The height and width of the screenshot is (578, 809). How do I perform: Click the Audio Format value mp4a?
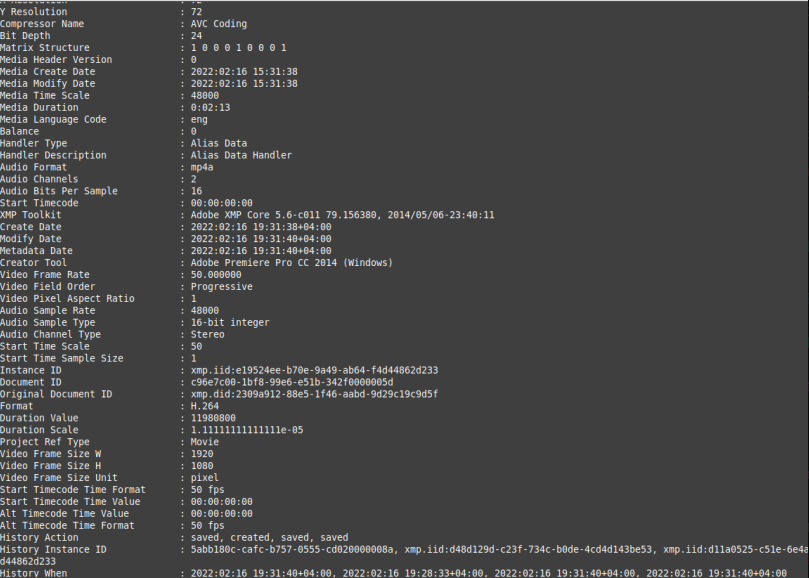tap(202, 167)
